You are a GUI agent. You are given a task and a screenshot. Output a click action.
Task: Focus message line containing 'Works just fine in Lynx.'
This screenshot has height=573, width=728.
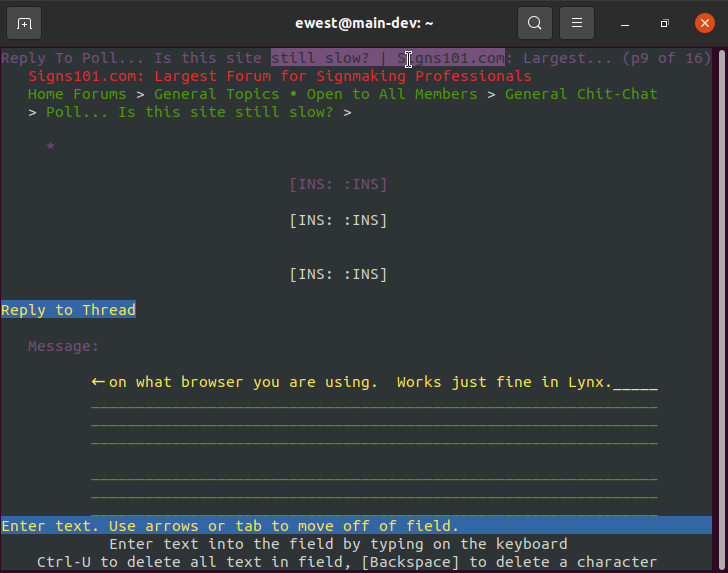[374, 382]
